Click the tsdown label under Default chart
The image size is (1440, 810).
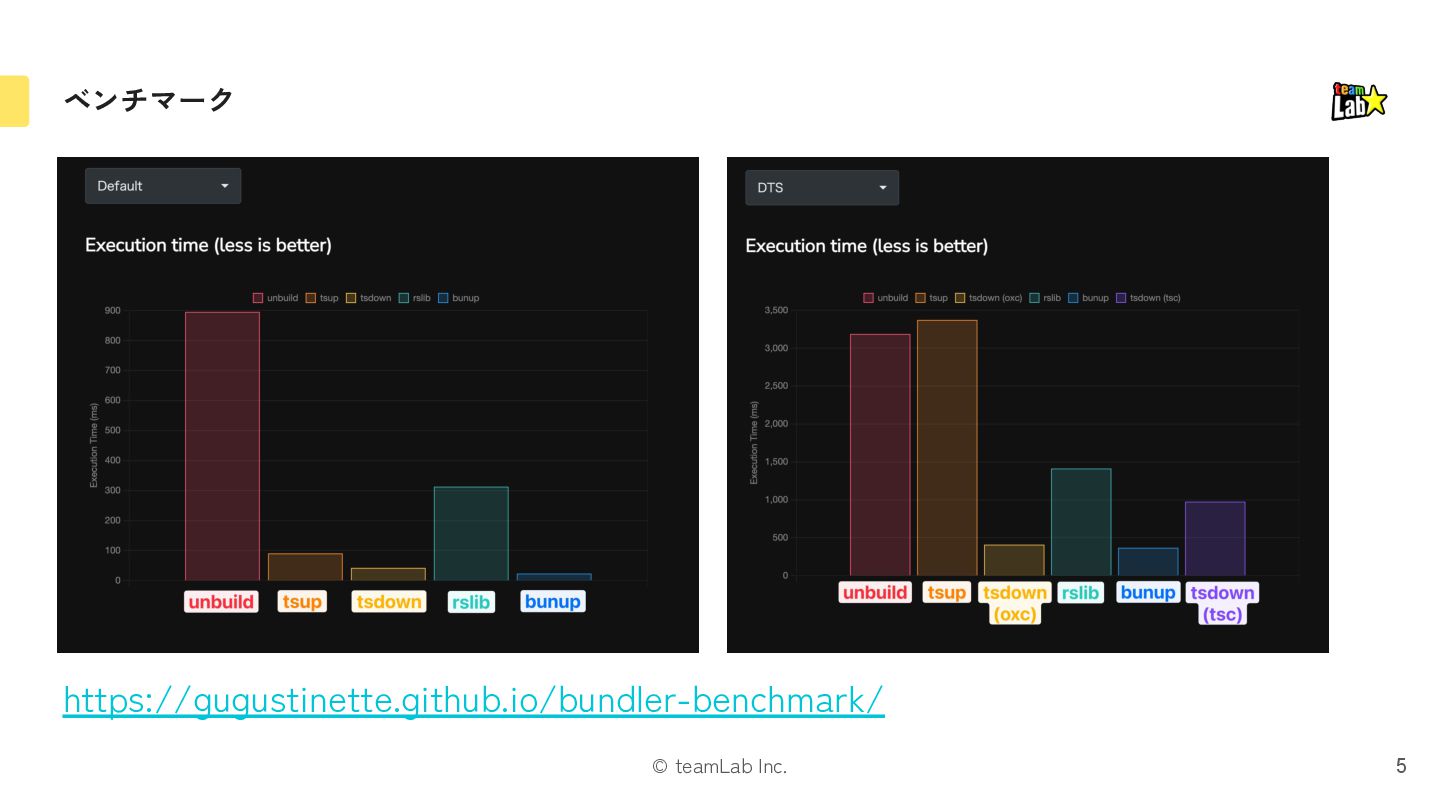(x=389, y=602)
